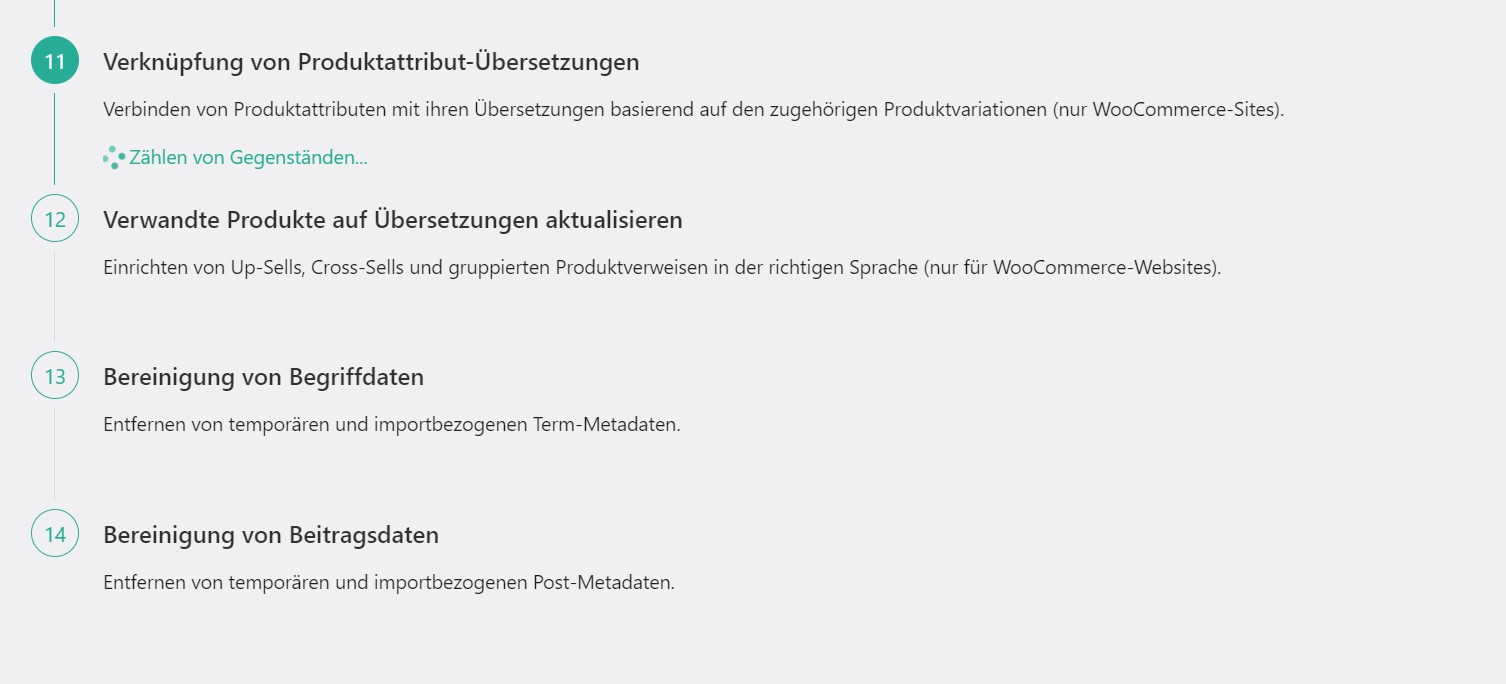Viewport: 1506px width, 684px height.
Task: Click the step 14 circle marker
Action: click(x=55, y=534)
